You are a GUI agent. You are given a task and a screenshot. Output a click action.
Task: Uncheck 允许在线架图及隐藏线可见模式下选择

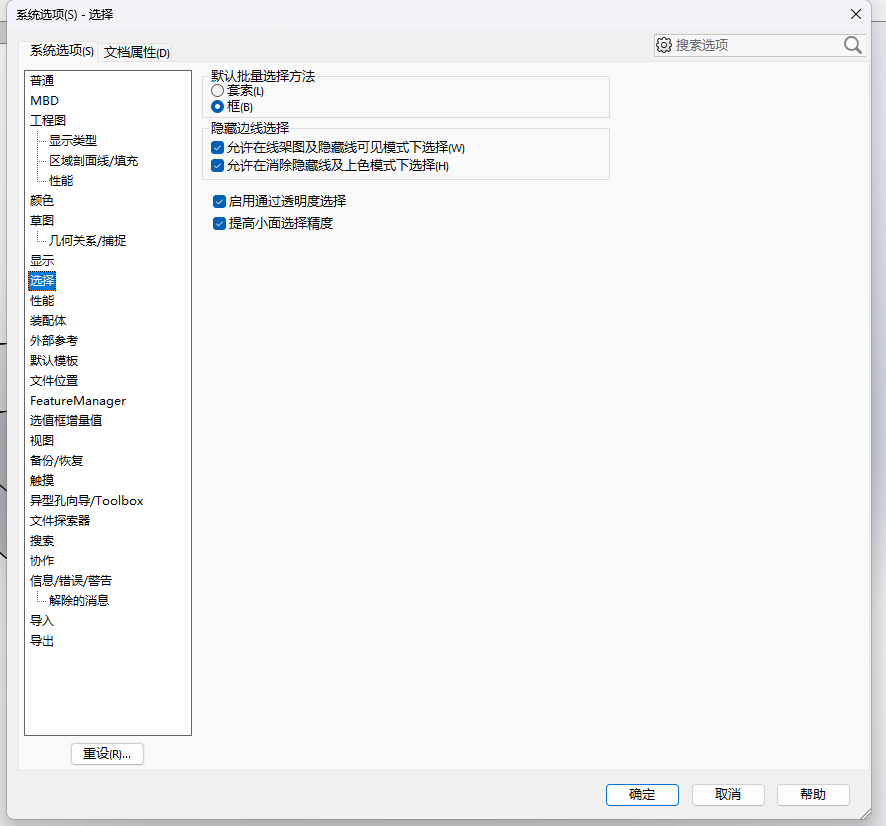[218, 147]
